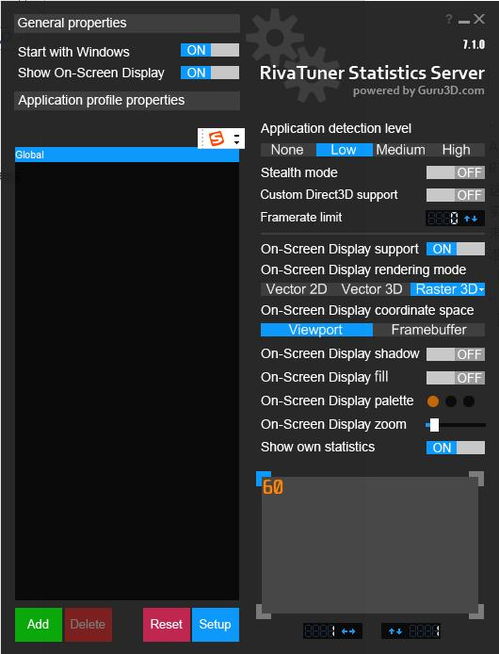Select Vector 2D rendering mode
This screenshot has width=499, height=654.
coord(297,289)
